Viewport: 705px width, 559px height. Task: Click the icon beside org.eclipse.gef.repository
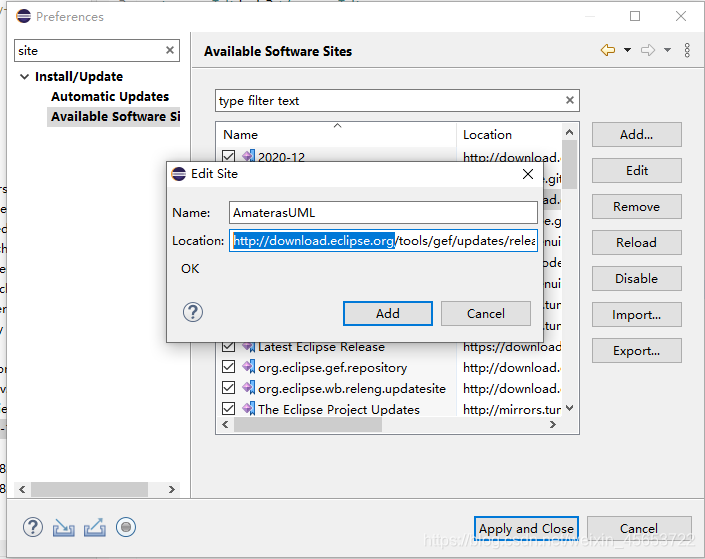[249, 367]
